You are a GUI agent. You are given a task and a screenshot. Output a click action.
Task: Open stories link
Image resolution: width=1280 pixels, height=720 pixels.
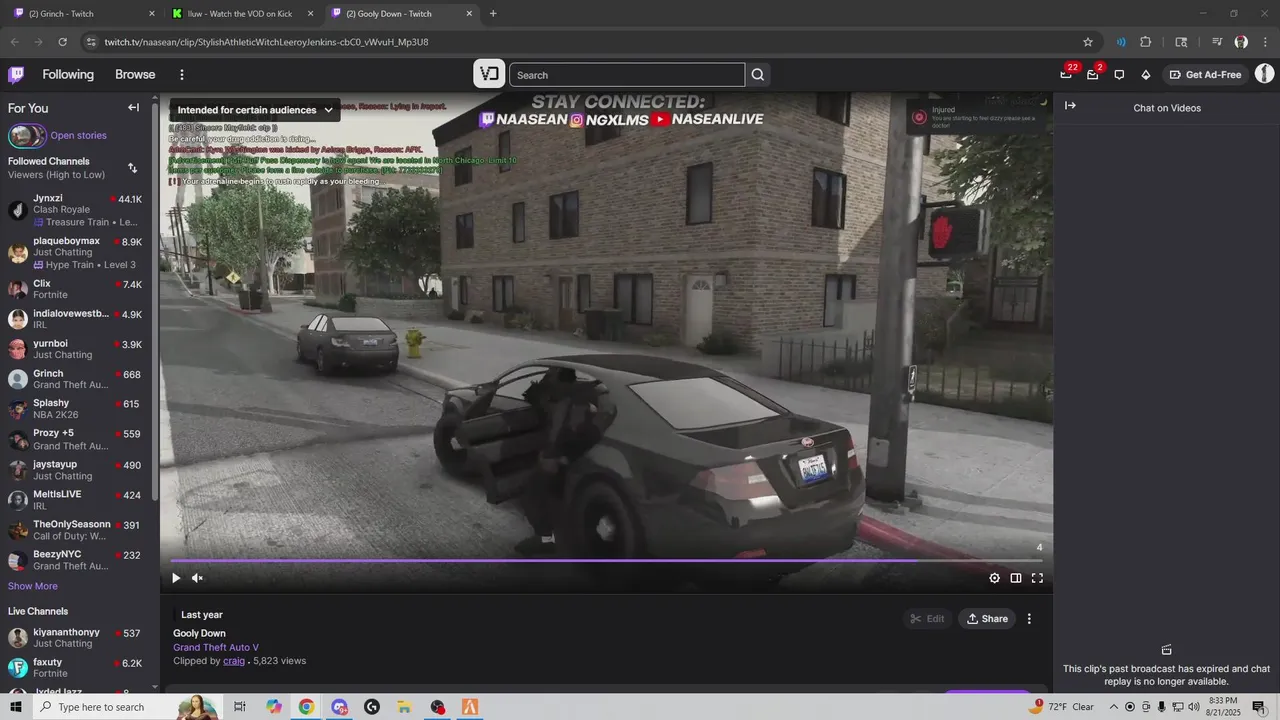pyautogui.click(x=78, y=136)
